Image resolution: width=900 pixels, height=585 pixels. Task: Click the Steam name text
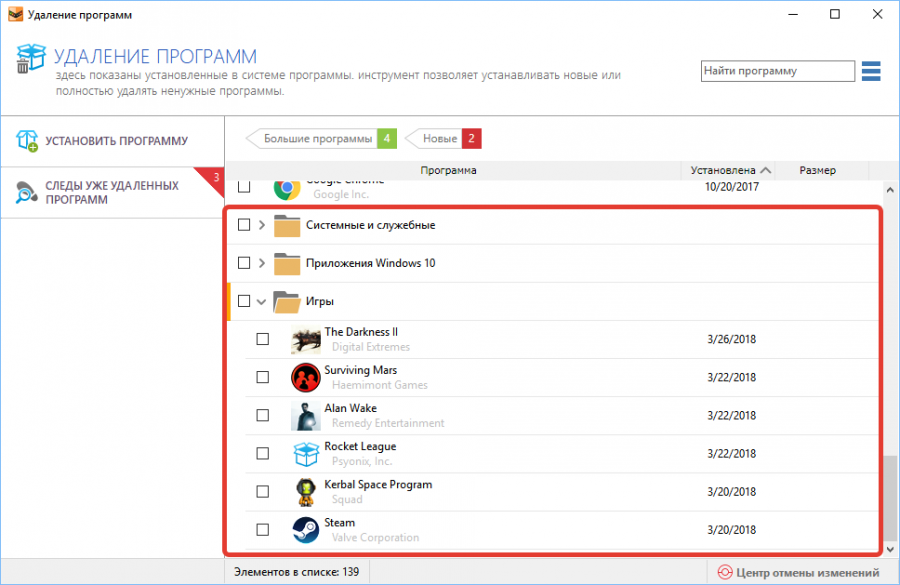339,522
